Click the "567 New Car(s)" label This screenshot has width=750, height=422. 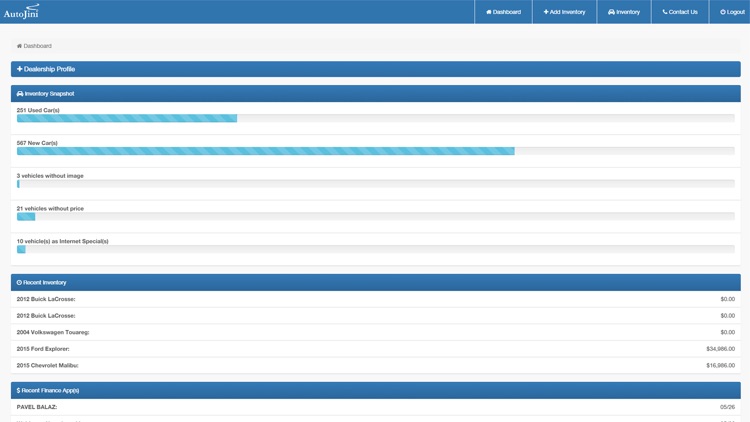(x=37, y=143)
